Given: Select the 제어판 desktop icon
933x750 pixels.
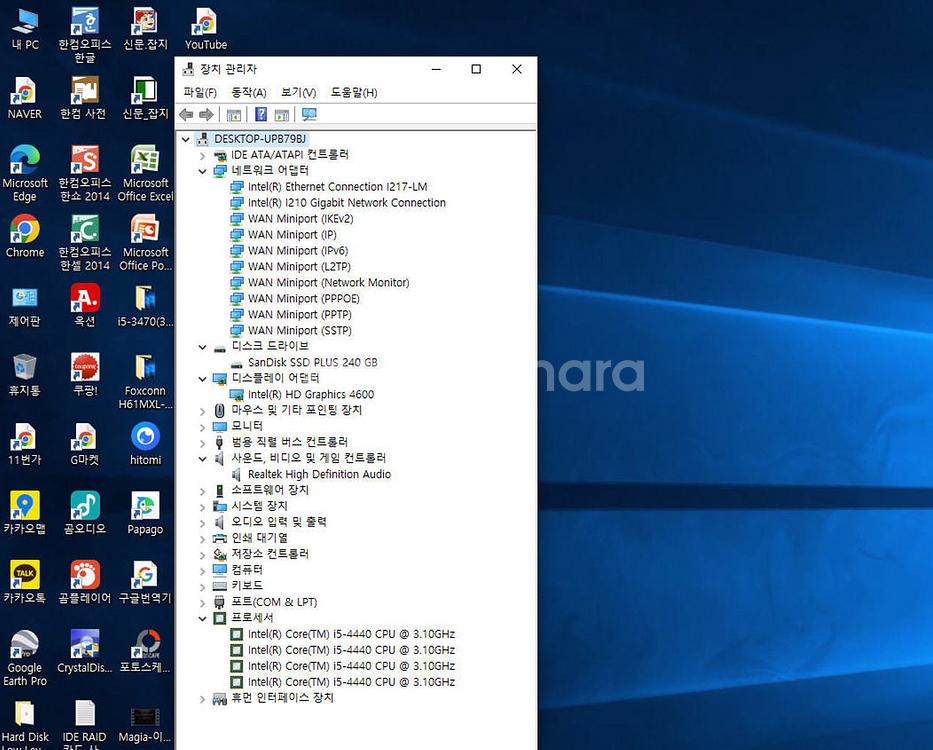Looking at the screenshot, I should click(25, 307).
